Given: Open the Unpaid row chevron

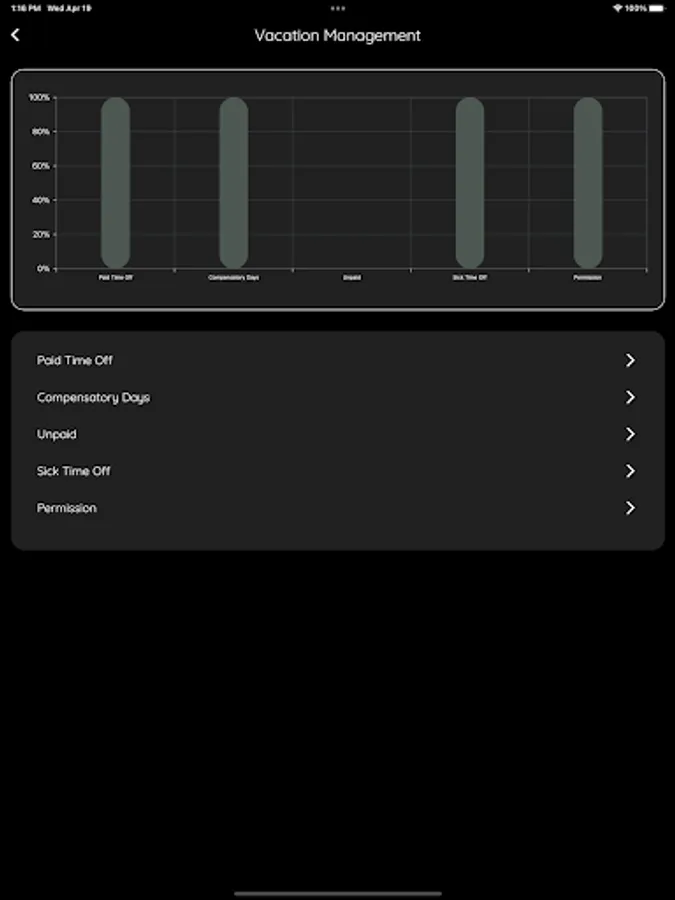Looking at the screenshot, I should (630, 434).
